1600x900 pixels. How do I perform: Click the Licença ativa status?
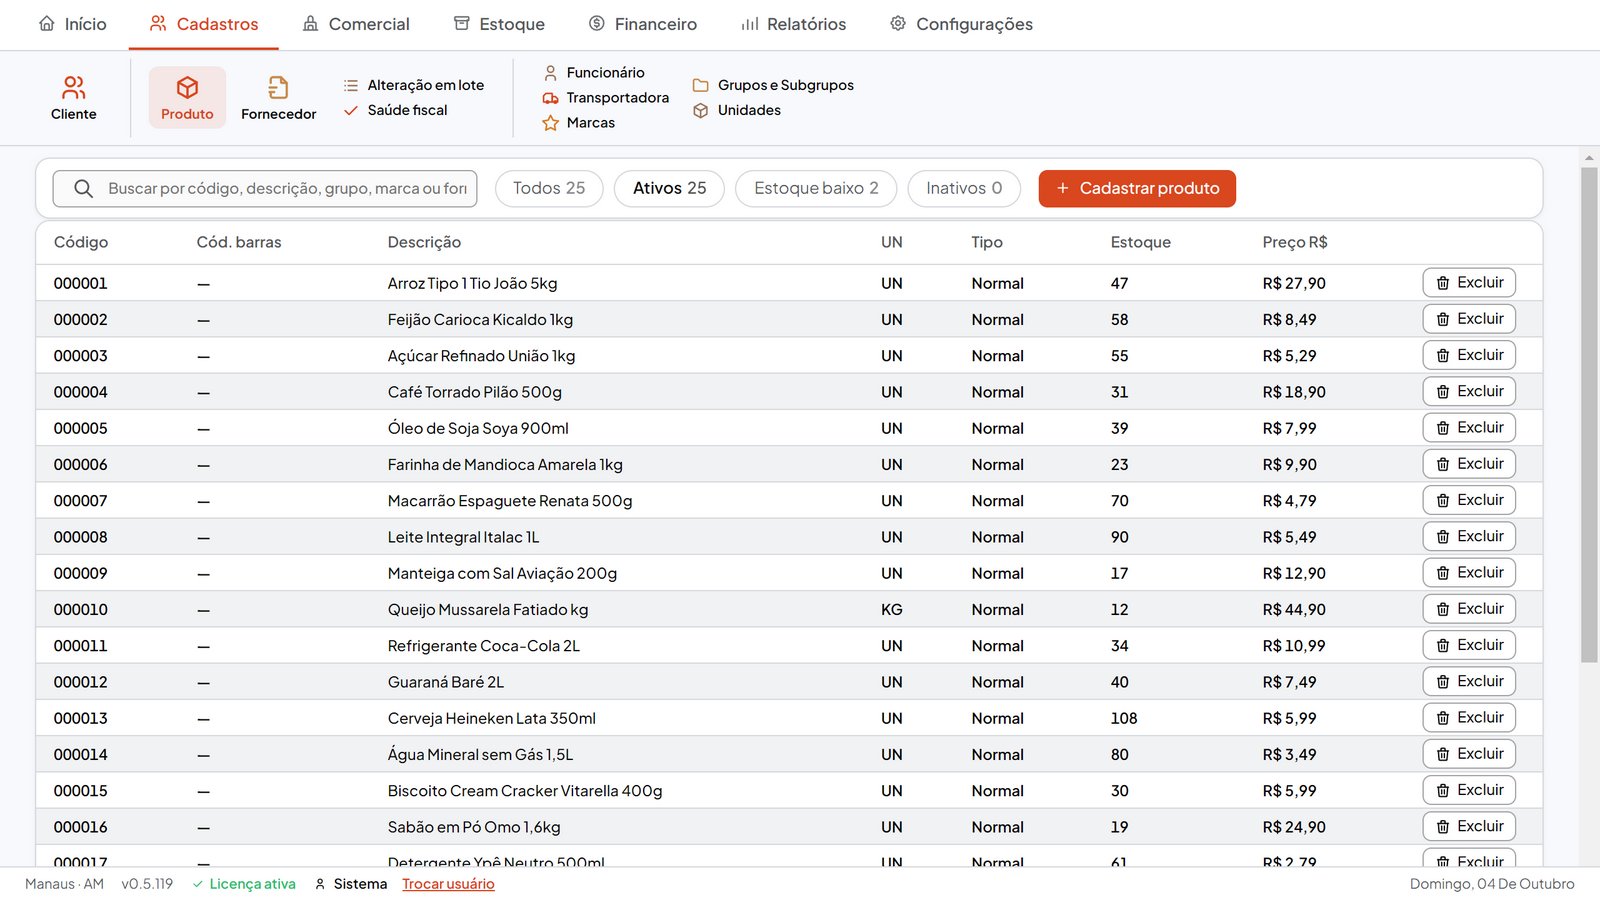pos(244,884)
